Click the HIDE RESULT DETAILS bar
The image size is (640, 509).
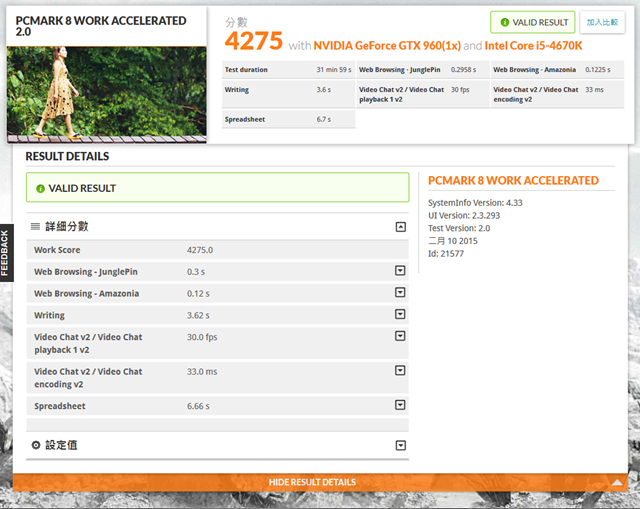(x=320, y=482)
